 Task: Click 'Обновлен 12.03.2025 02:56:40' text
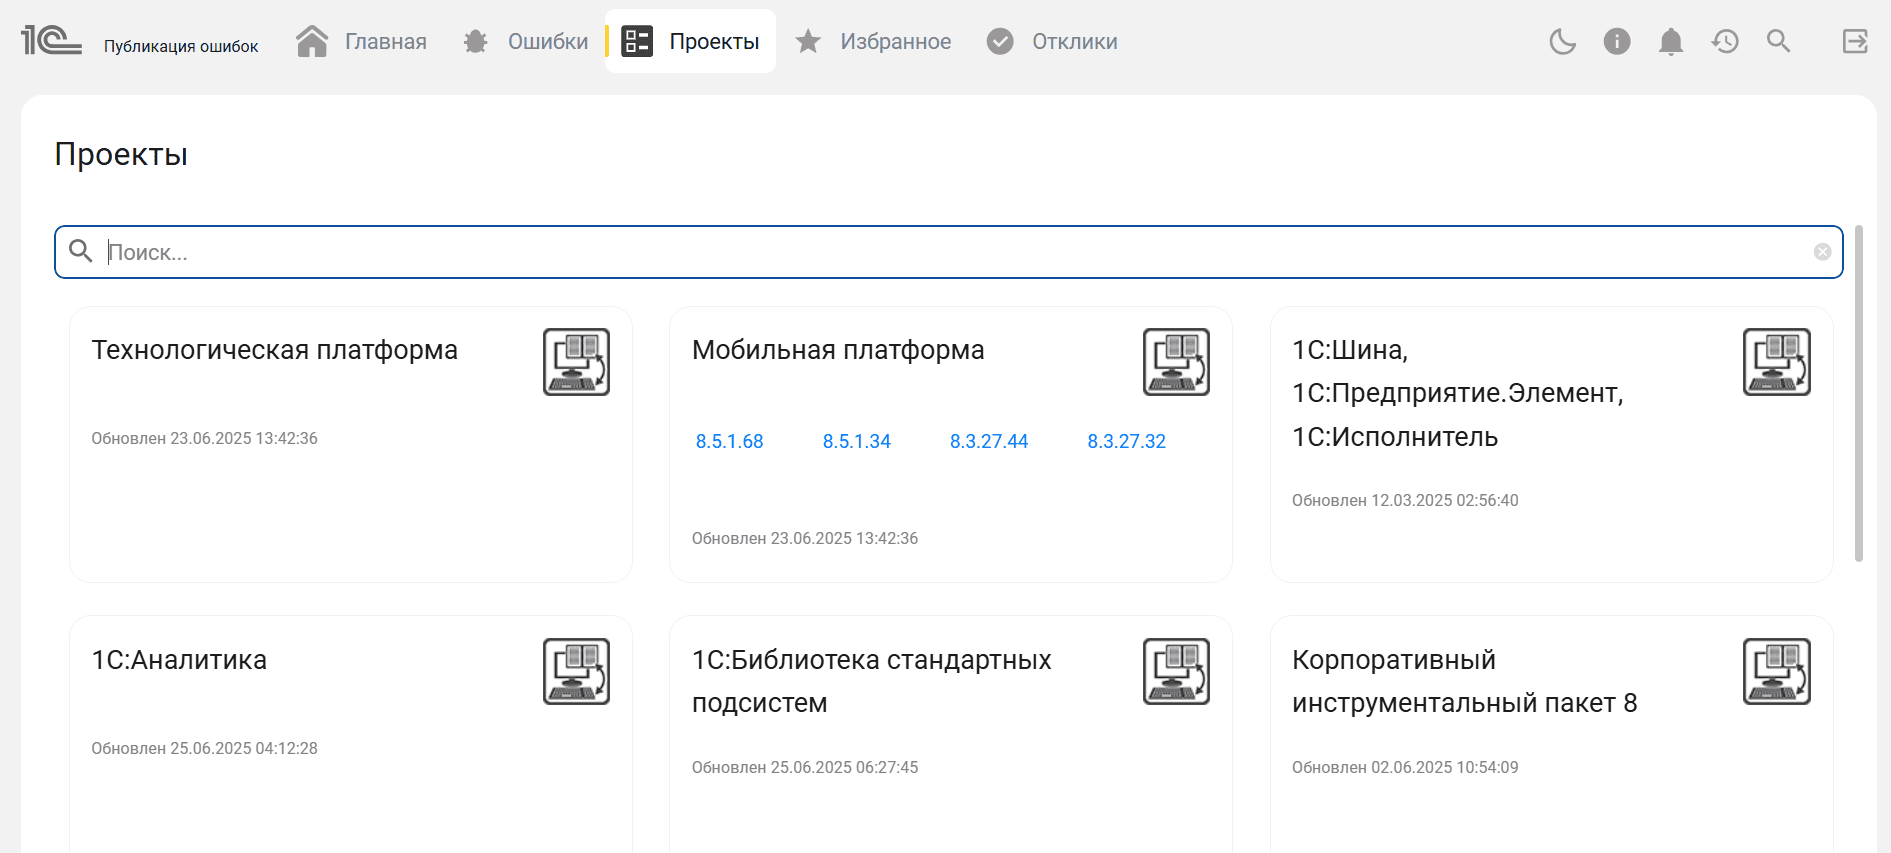pyautogui.click(x=1405, y=500)
